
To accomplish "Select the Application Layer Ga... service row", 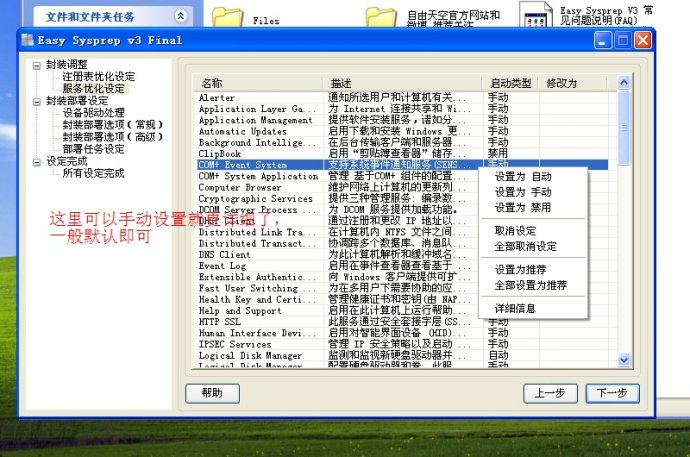I will (x=401, y=109).
